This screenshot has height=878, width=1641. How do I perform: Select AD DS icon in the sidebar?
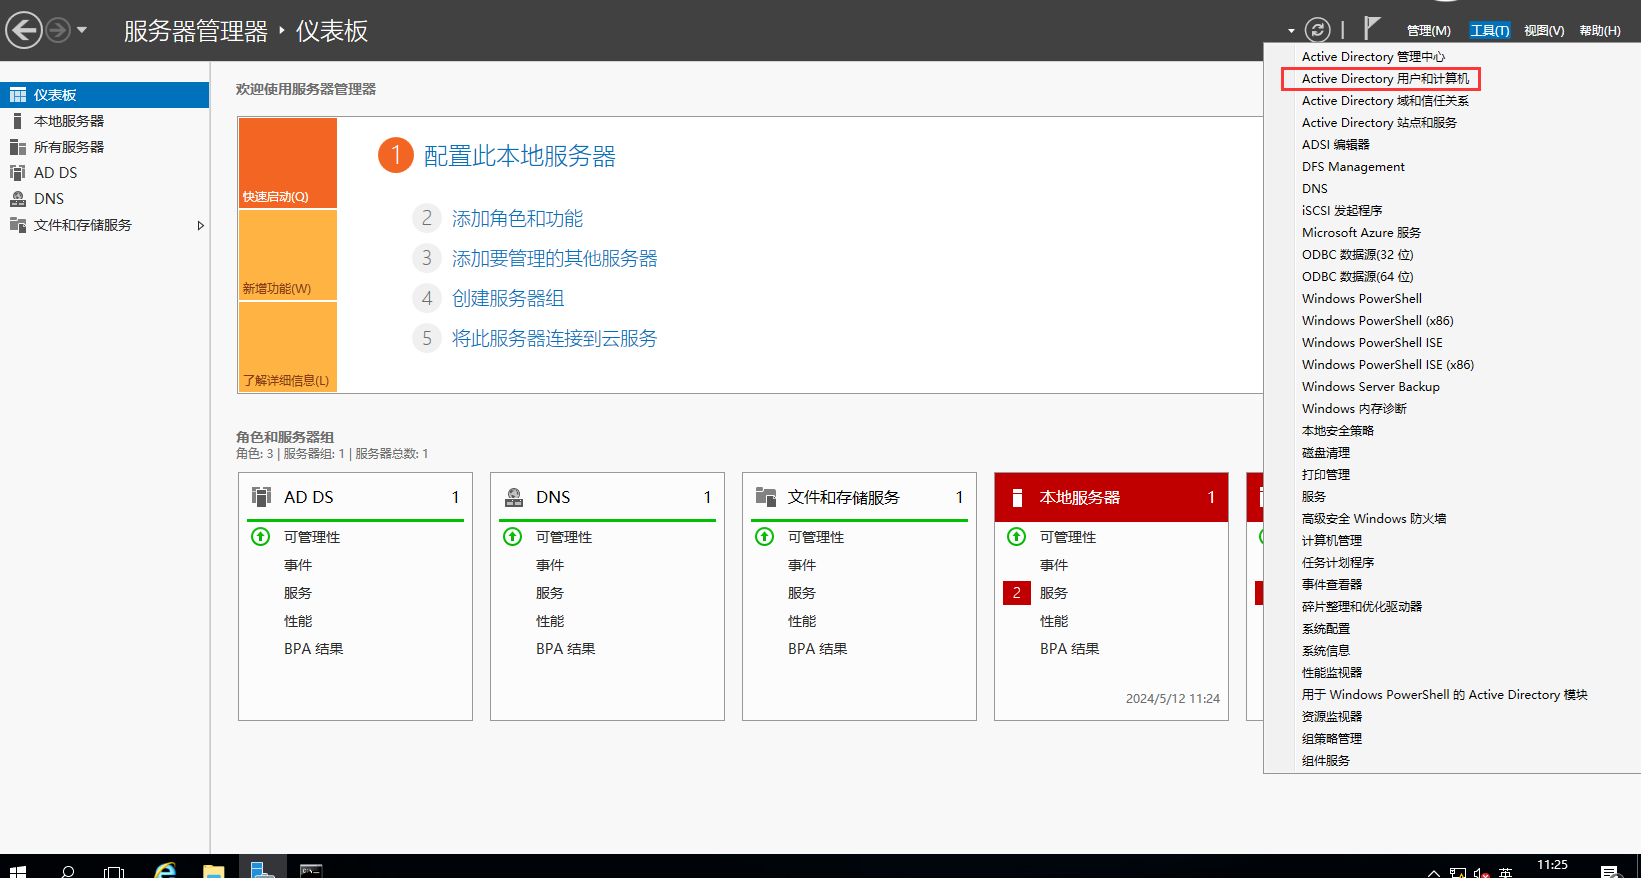18,173
